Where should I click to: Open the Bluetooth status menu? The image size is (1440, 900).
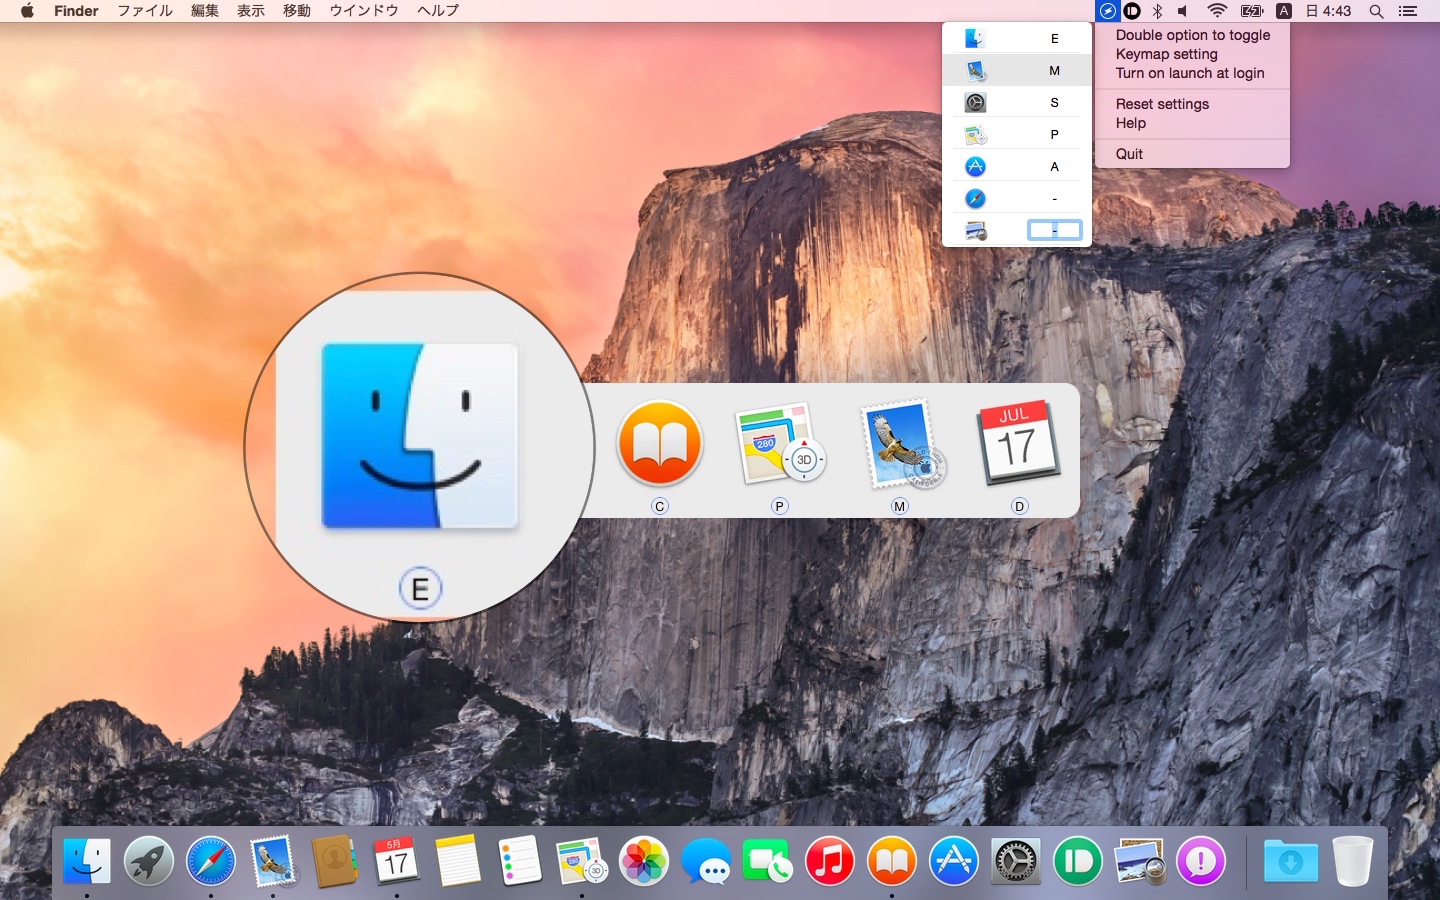[x=1158, y=11]
